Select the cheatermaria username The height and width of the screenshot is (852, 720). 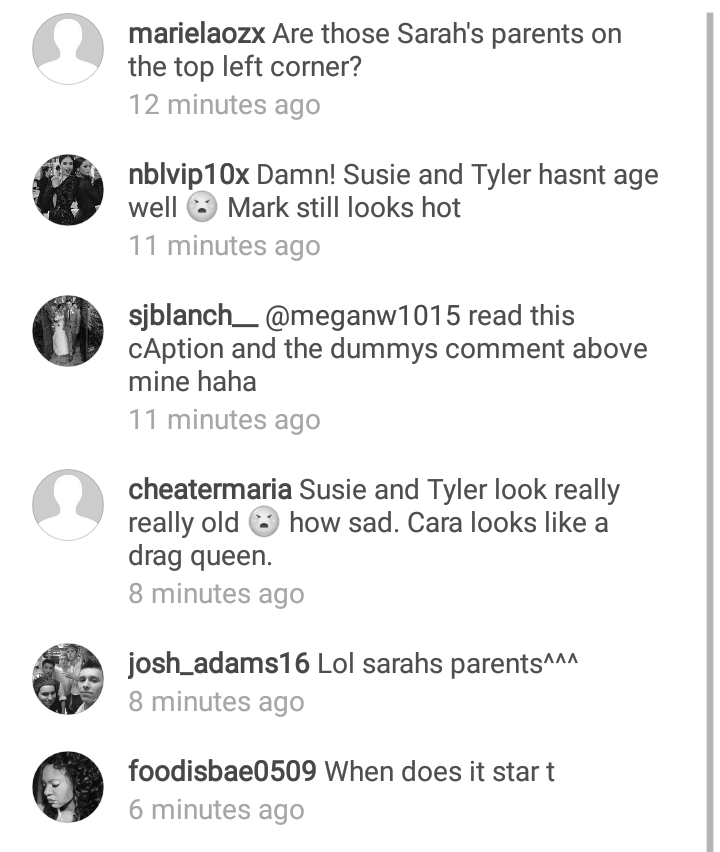210,490
